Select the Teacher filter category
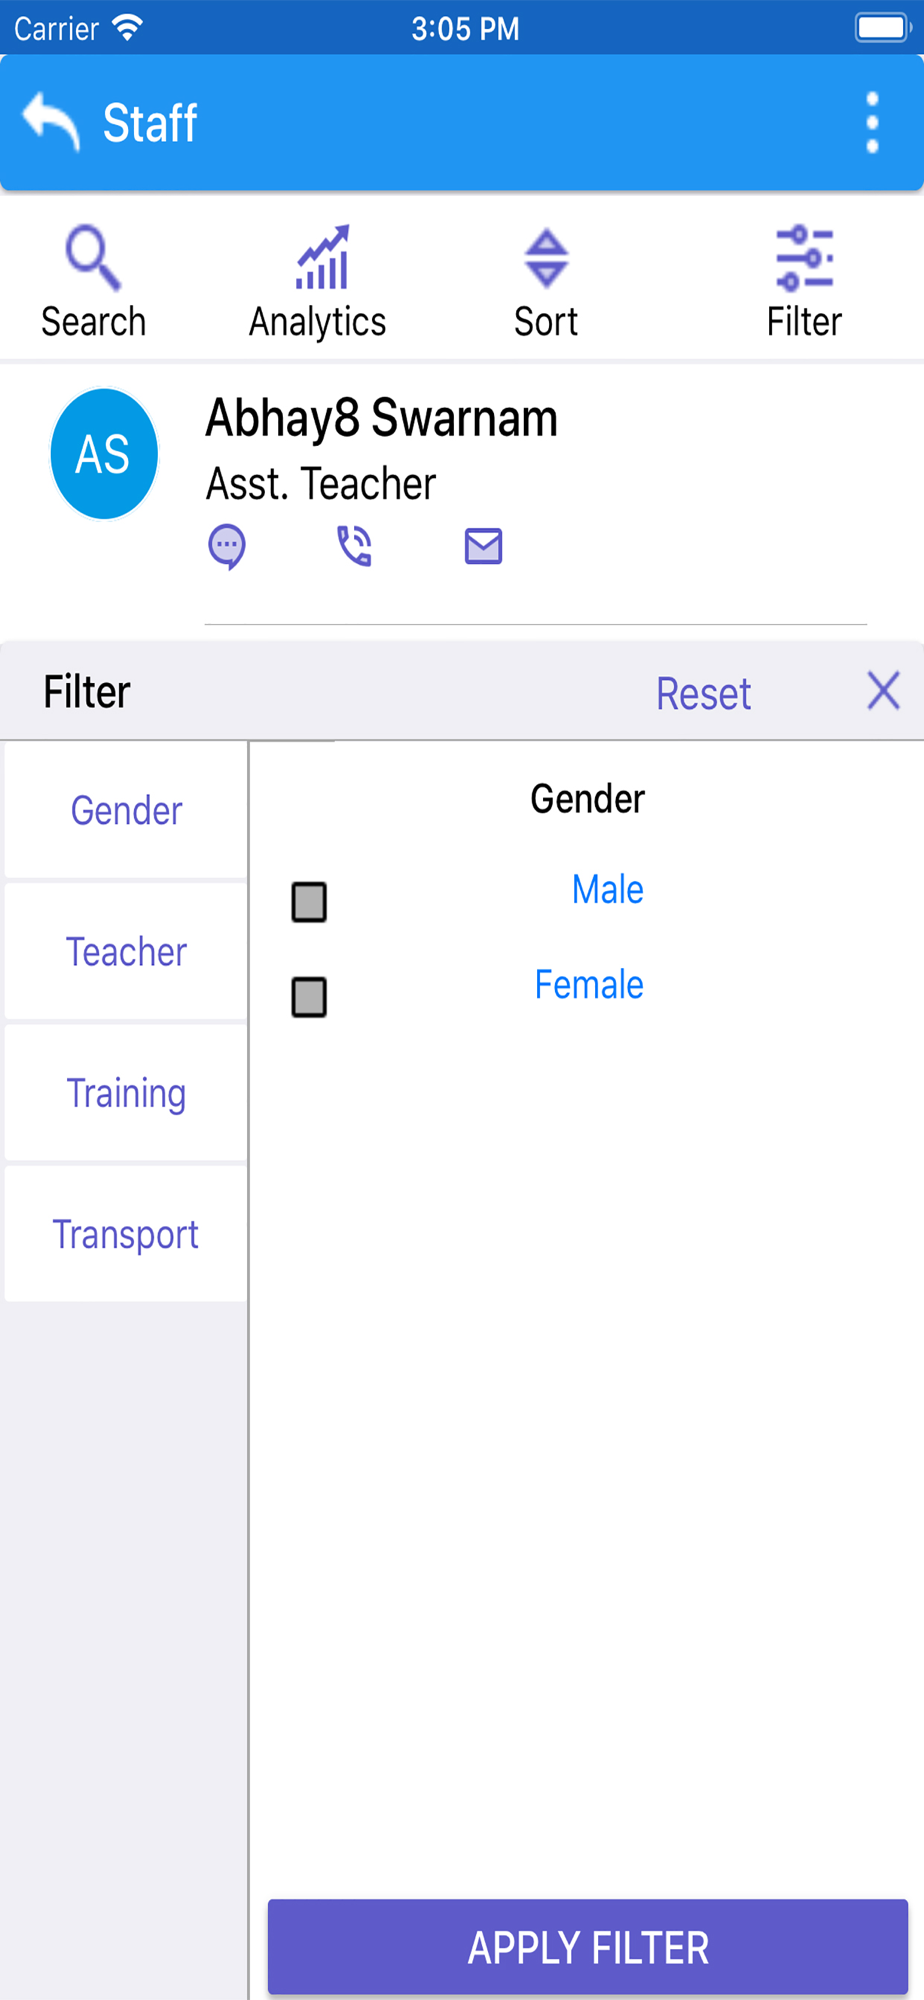 coord(126,952)
